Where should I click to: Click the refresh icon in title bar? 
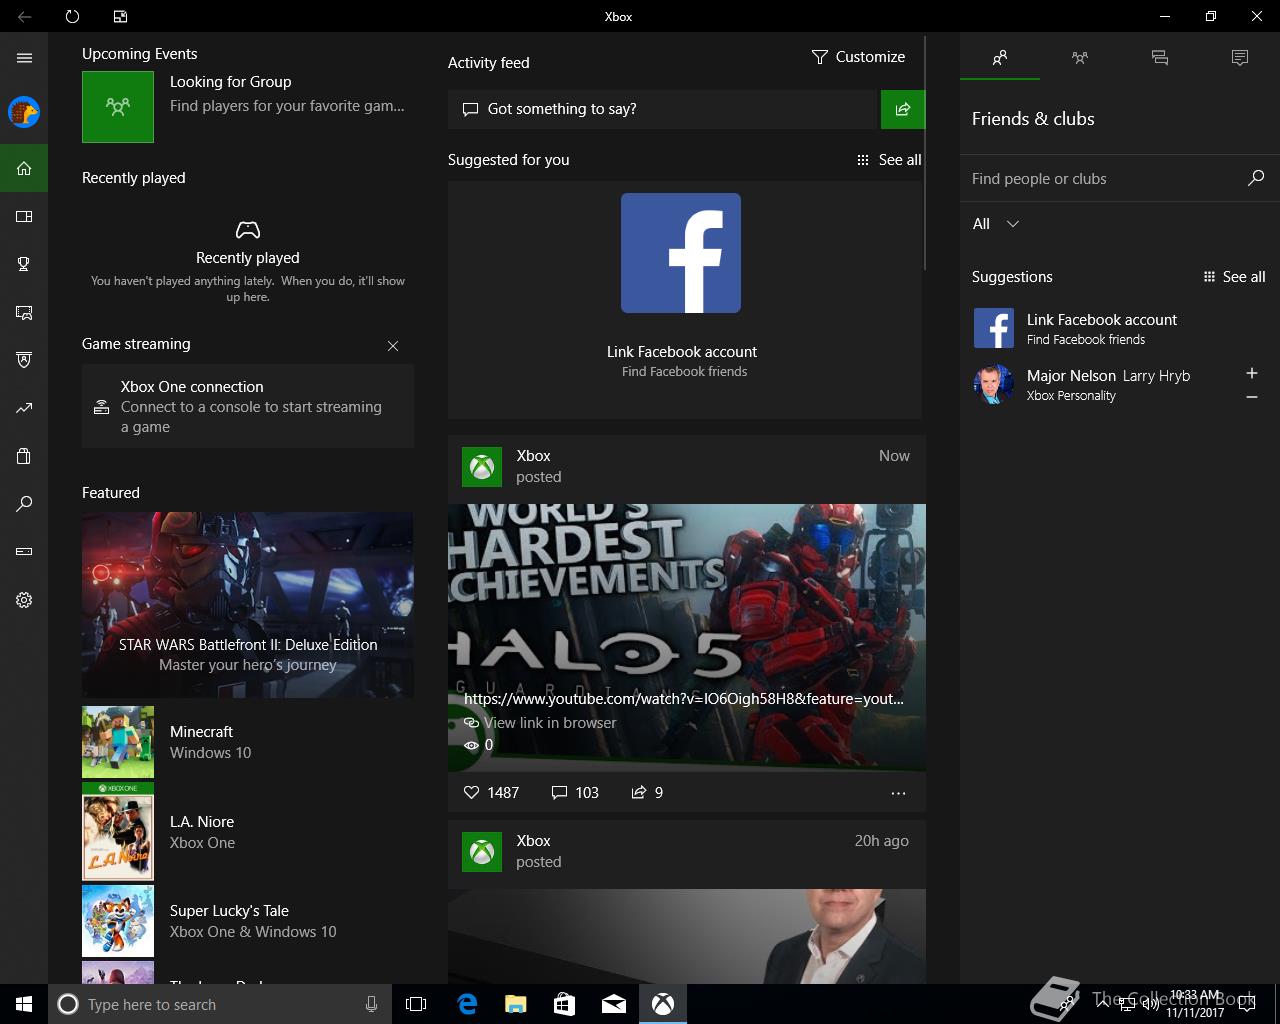click(72, 16)
